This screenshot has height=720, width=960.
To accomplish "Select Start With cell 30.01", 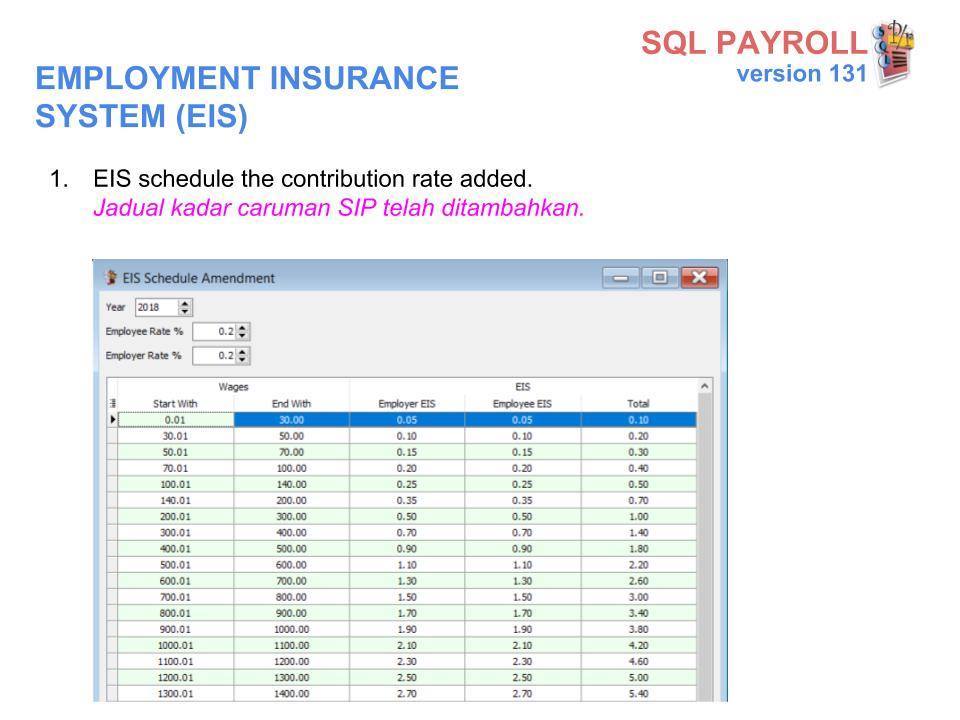I will (x=175, y=436).
